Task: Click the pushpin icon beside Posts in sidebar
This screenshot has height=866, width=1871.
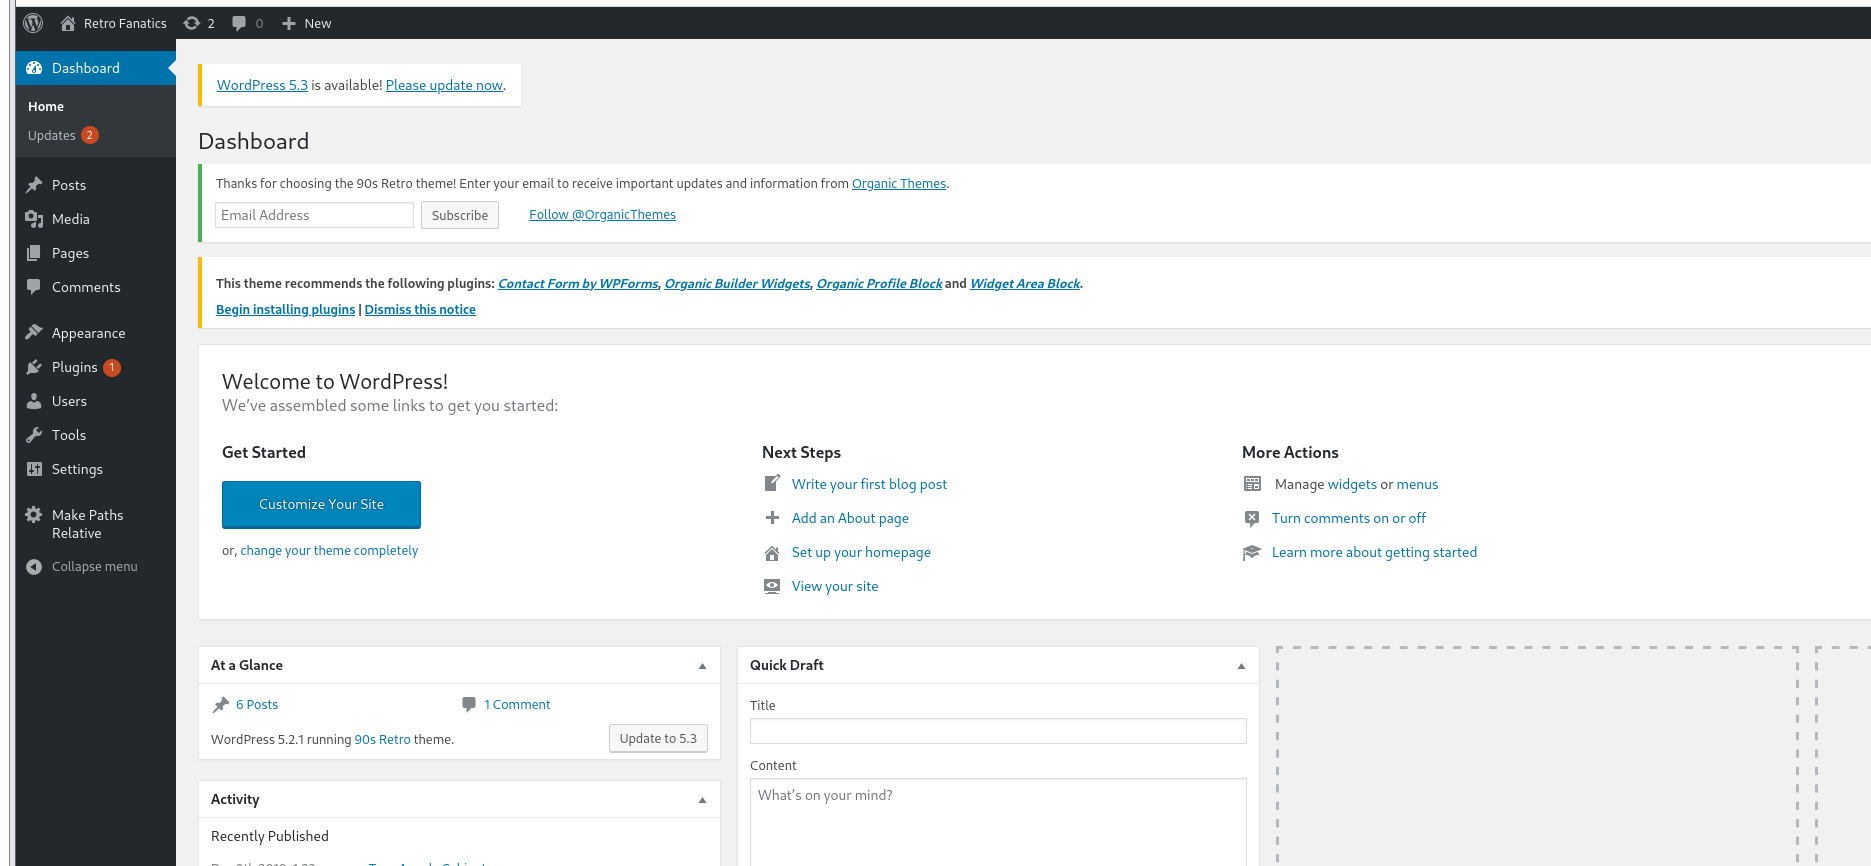Action: [x=34, y=185]
